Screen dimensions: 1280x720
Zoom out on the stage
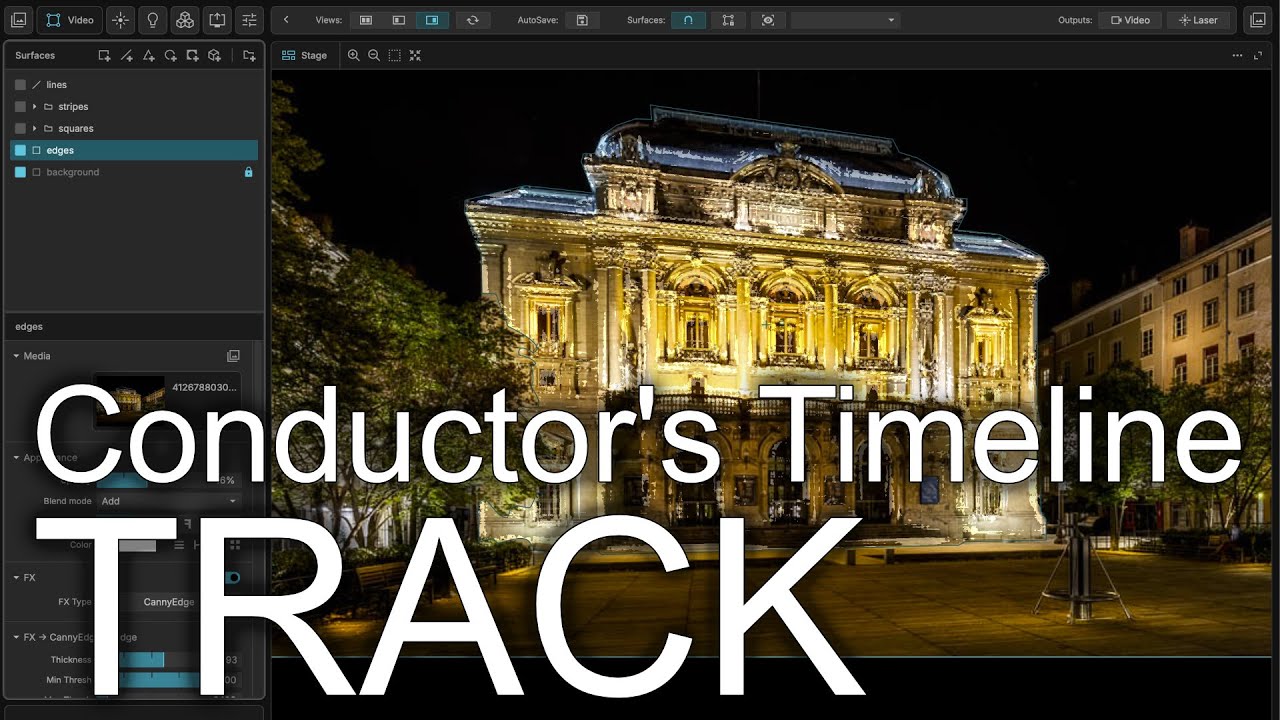[x=374, y=55]
